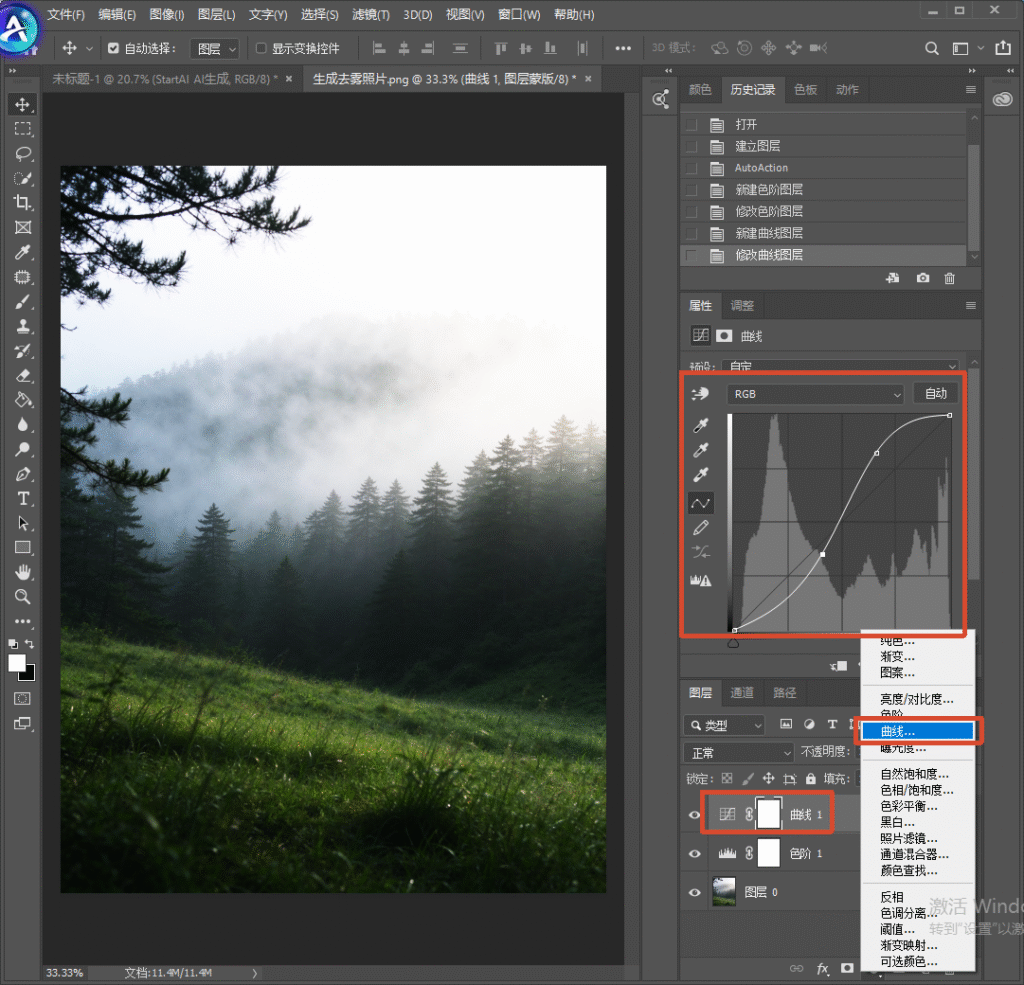Select the Type tool
Image resolution: width=1024 pixels, height=985 pixels.
click(23, 499)
